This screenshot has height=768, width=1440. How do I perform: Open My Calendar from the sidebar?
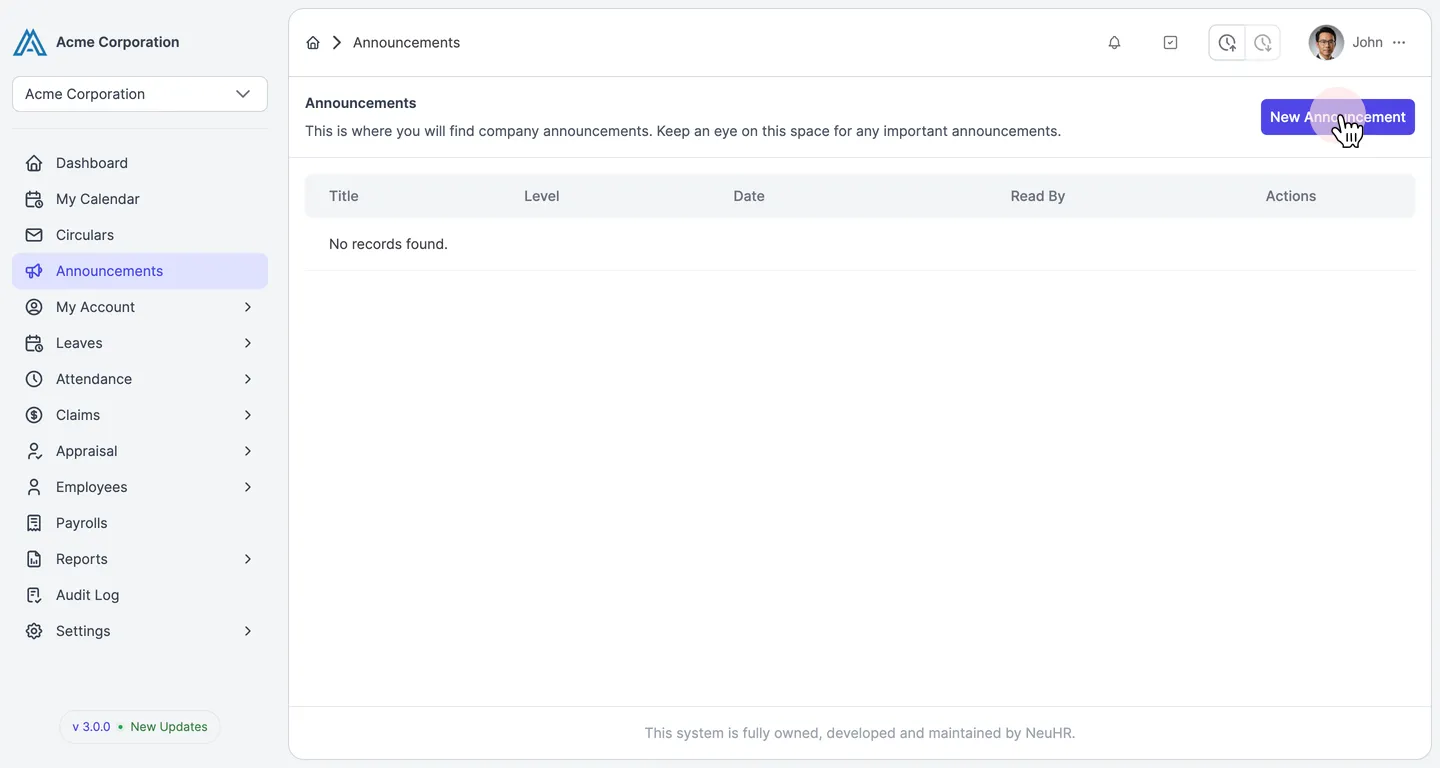[x=140, y=199]
